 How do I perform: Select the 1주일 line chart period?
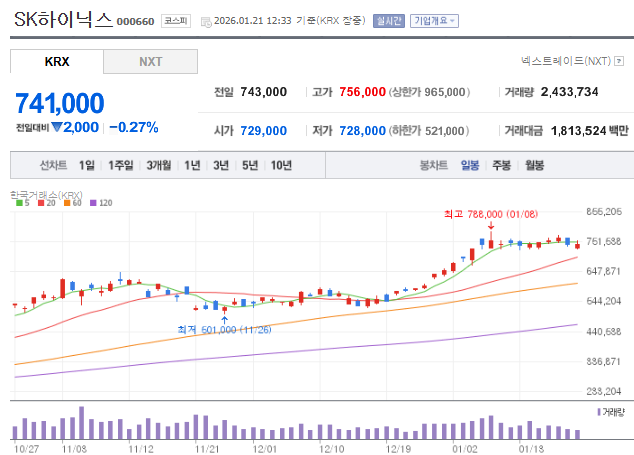click(120, 165)
